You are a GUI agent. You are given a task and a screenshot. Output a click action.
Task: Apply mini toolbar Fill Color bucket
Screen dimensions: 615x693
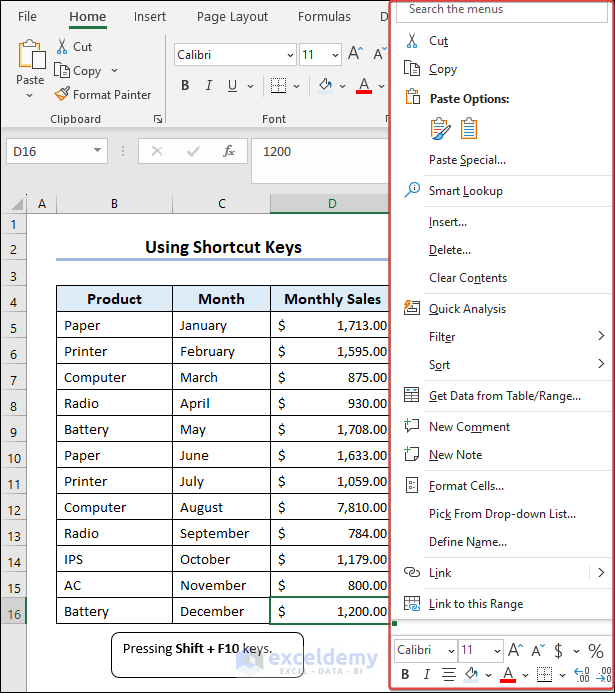(471, 674)
